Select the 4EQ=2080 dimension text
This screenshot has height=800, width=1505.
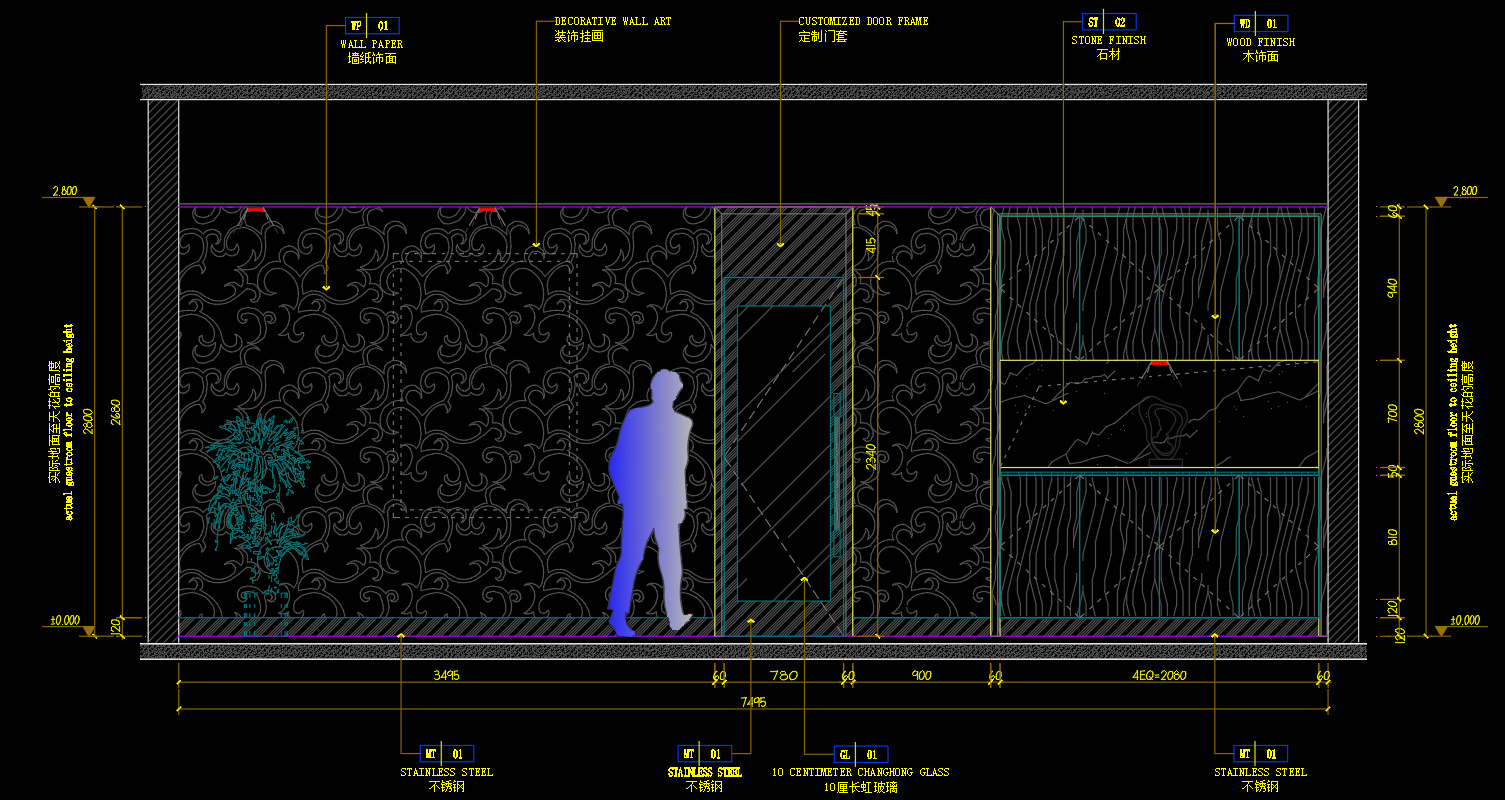pos(1158,675)
